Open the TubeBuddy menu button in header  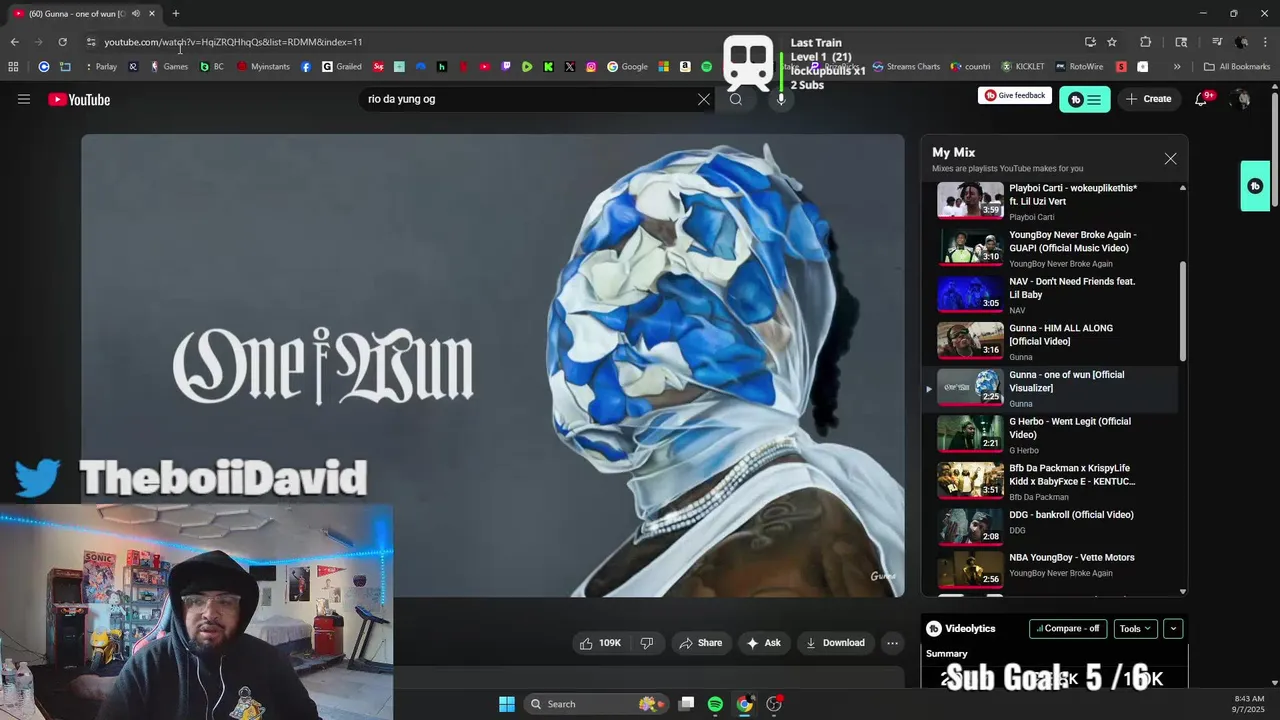[1084, 99]
